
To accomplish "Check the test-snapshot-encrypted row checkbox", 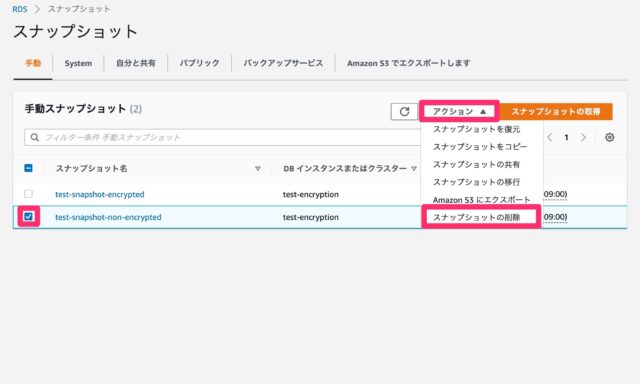I will 28,194.
